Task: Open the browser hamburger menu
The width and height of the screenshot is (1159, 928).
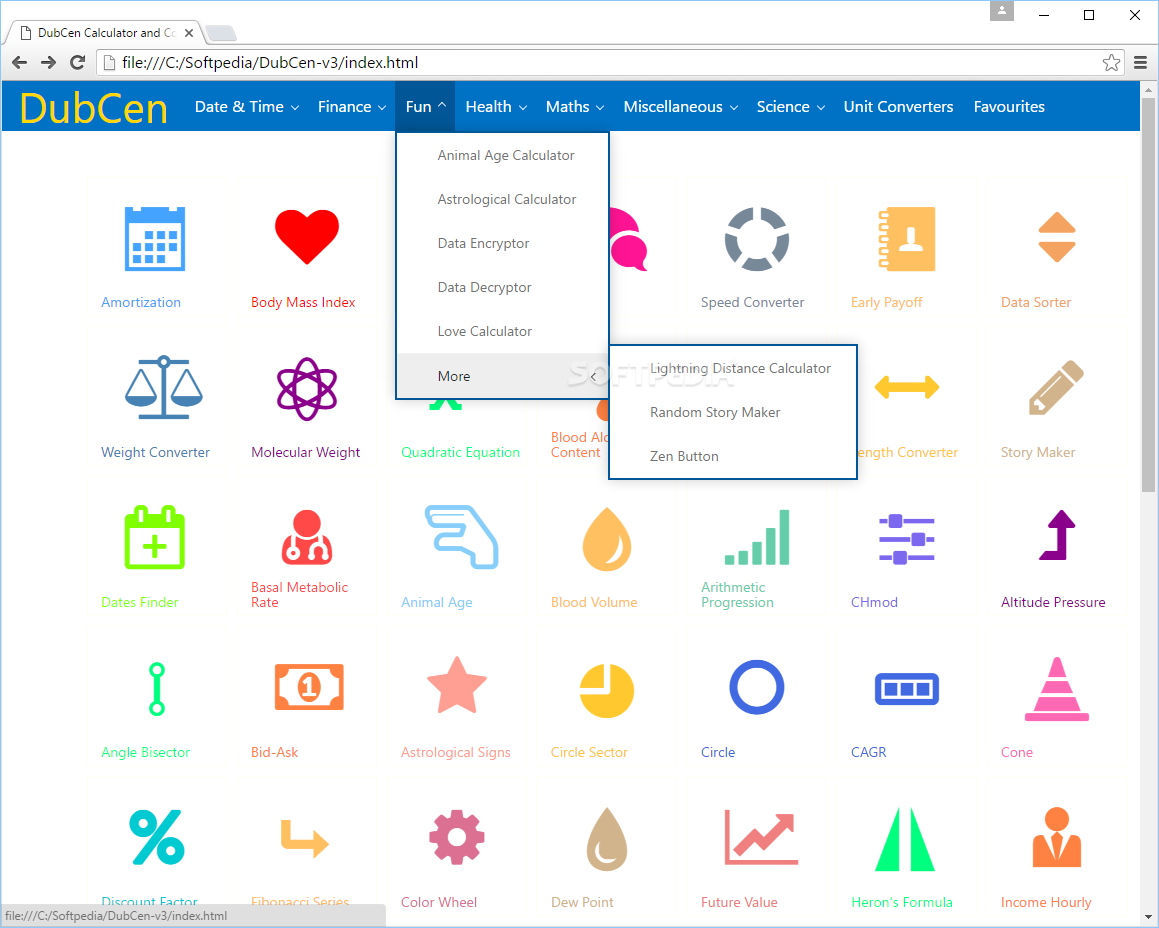Action: [1141, 63]
